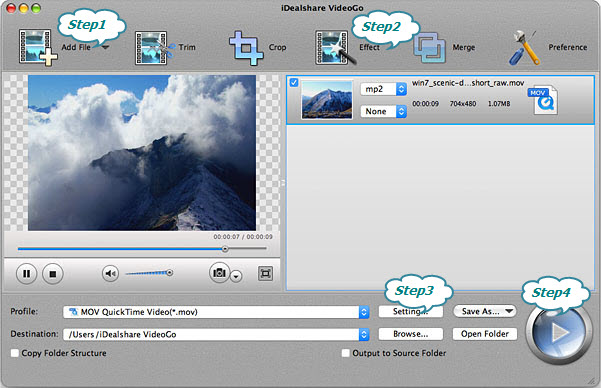The width and height of the screenshot is (601, 388).
Task: Click the Merge text label
Action: click(x=463, y=47)
